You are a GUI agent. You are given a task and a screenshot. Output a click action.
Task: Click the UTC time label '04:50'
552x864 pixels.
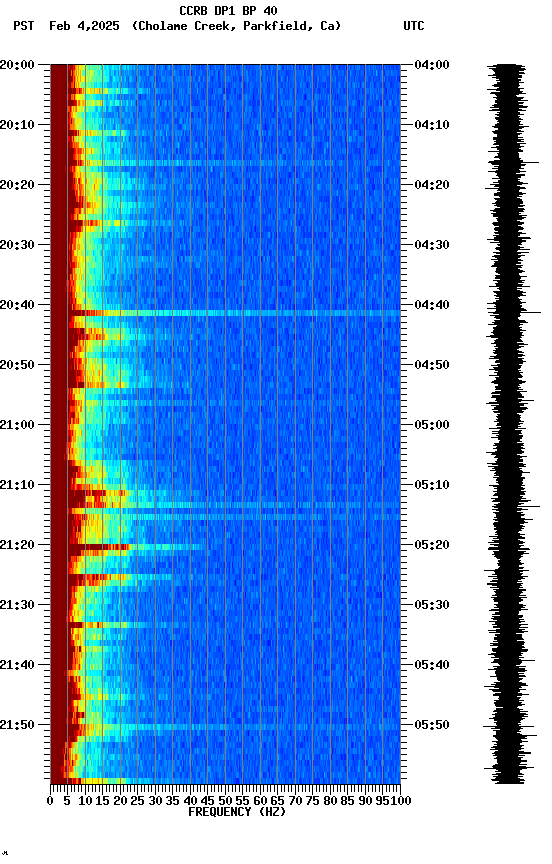click(x=432, y=365)
